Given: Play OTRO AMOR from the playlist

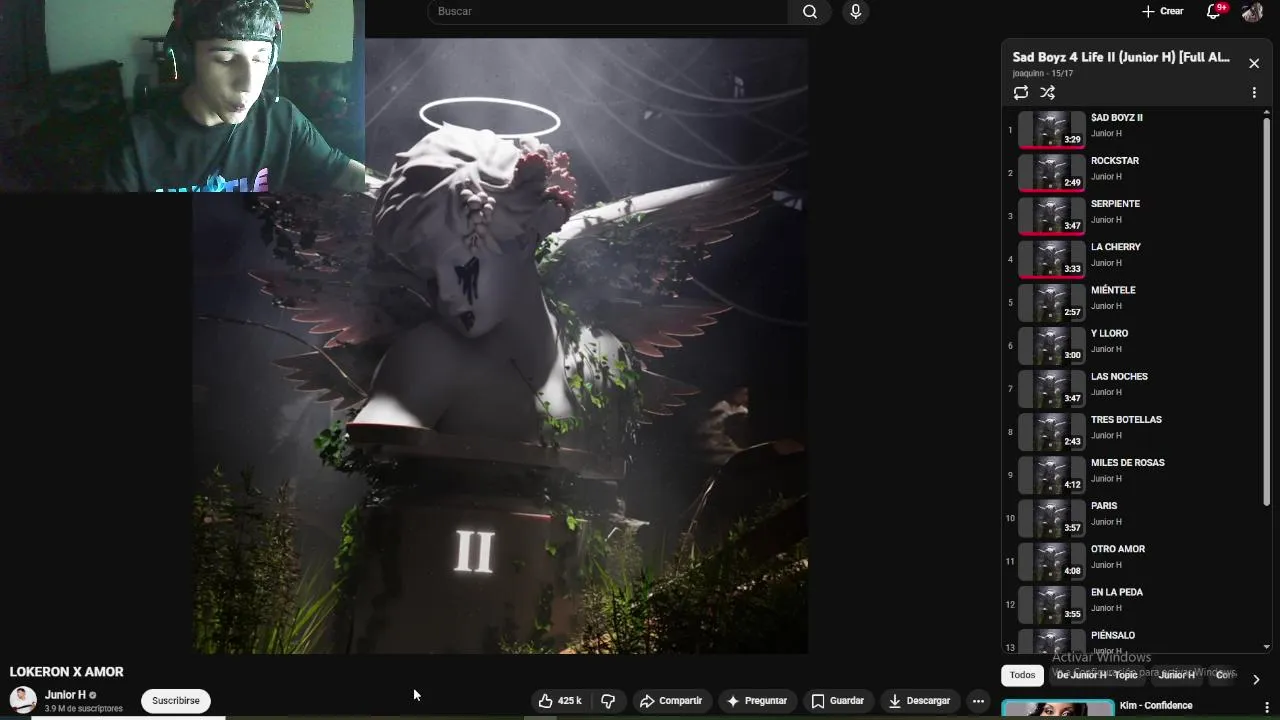Looking at the screenshot, I should 1132,559.
